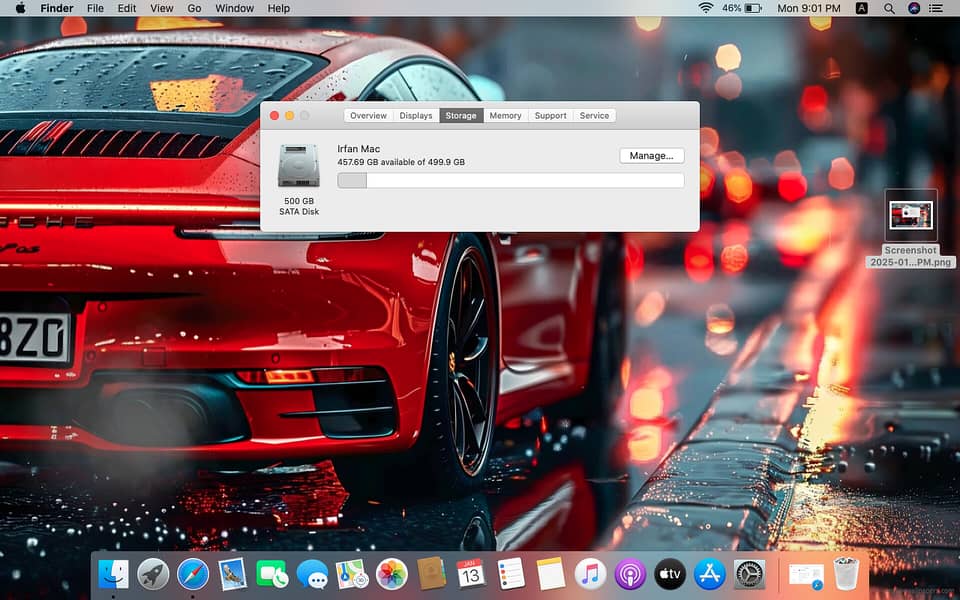Open the Support tab
Screen dimensions: 960x600
550,116
